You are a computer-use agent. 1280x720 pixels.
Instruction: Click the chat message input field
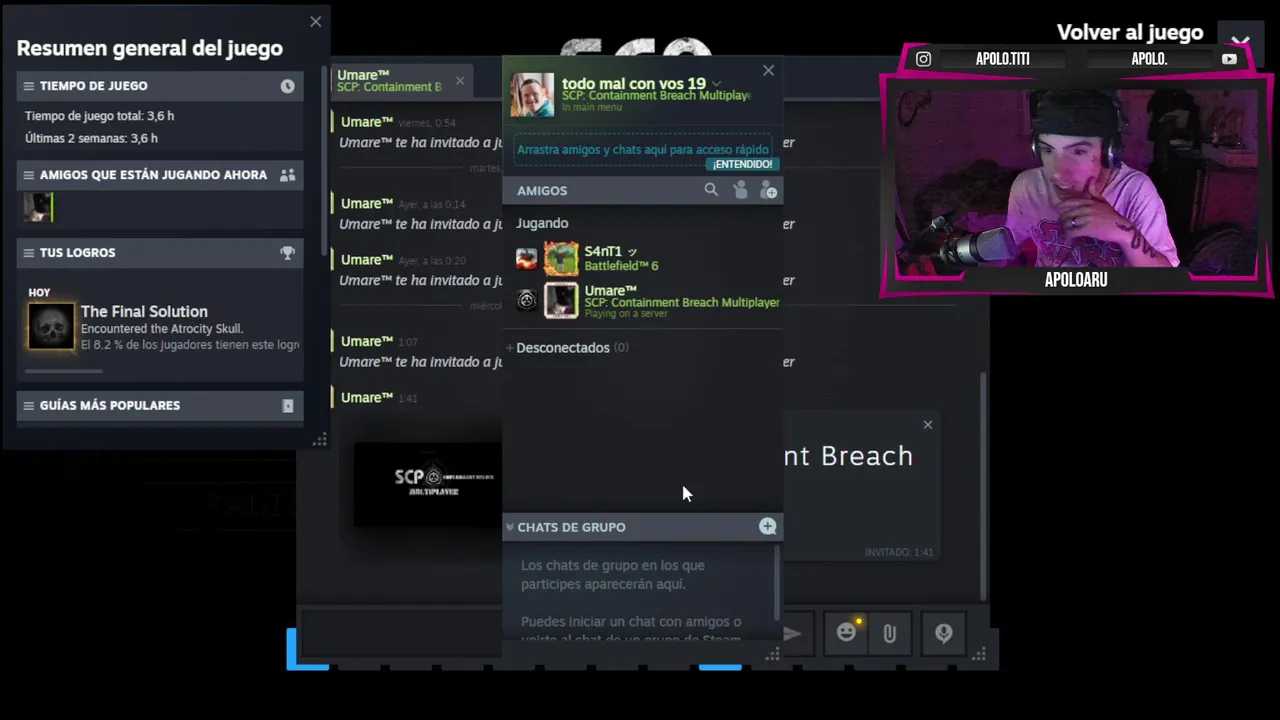400,633
